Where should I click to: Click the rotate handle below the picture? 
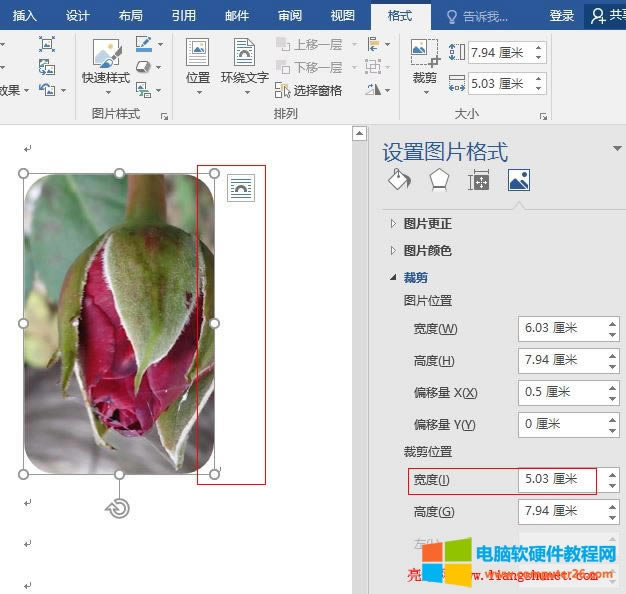click(118, 508)
